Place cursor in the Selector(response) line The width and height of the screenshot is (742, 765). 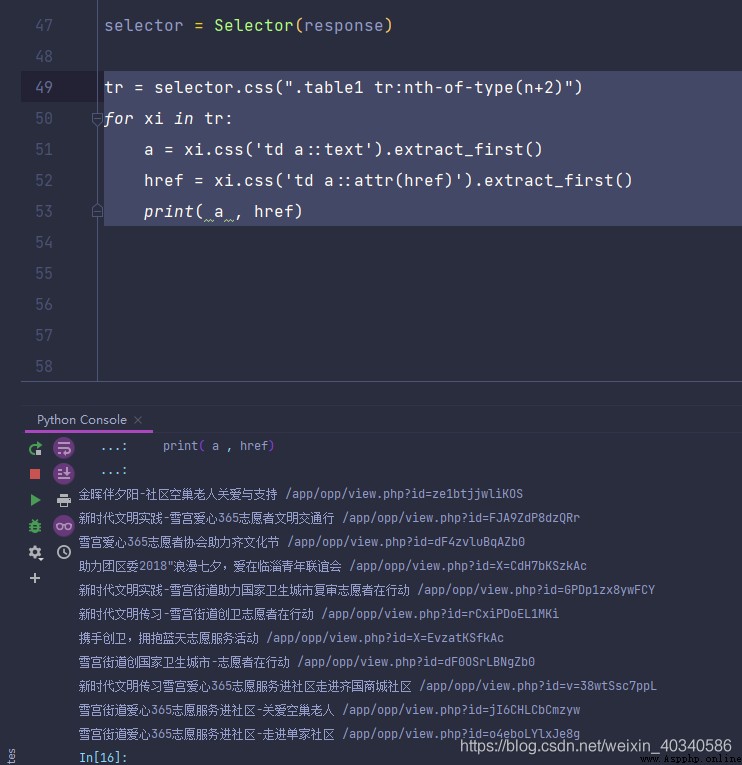[x=248, y=25]
